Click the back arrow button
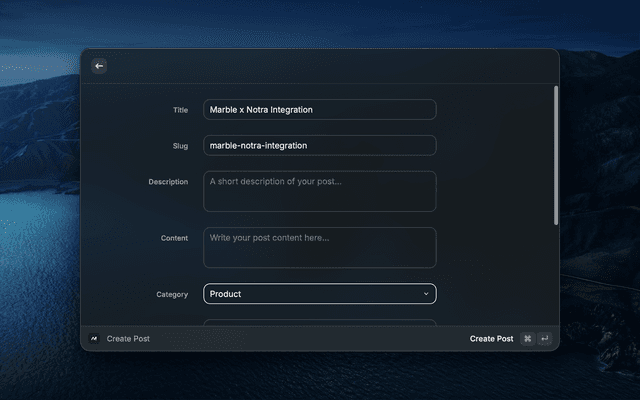 point(99,66)
